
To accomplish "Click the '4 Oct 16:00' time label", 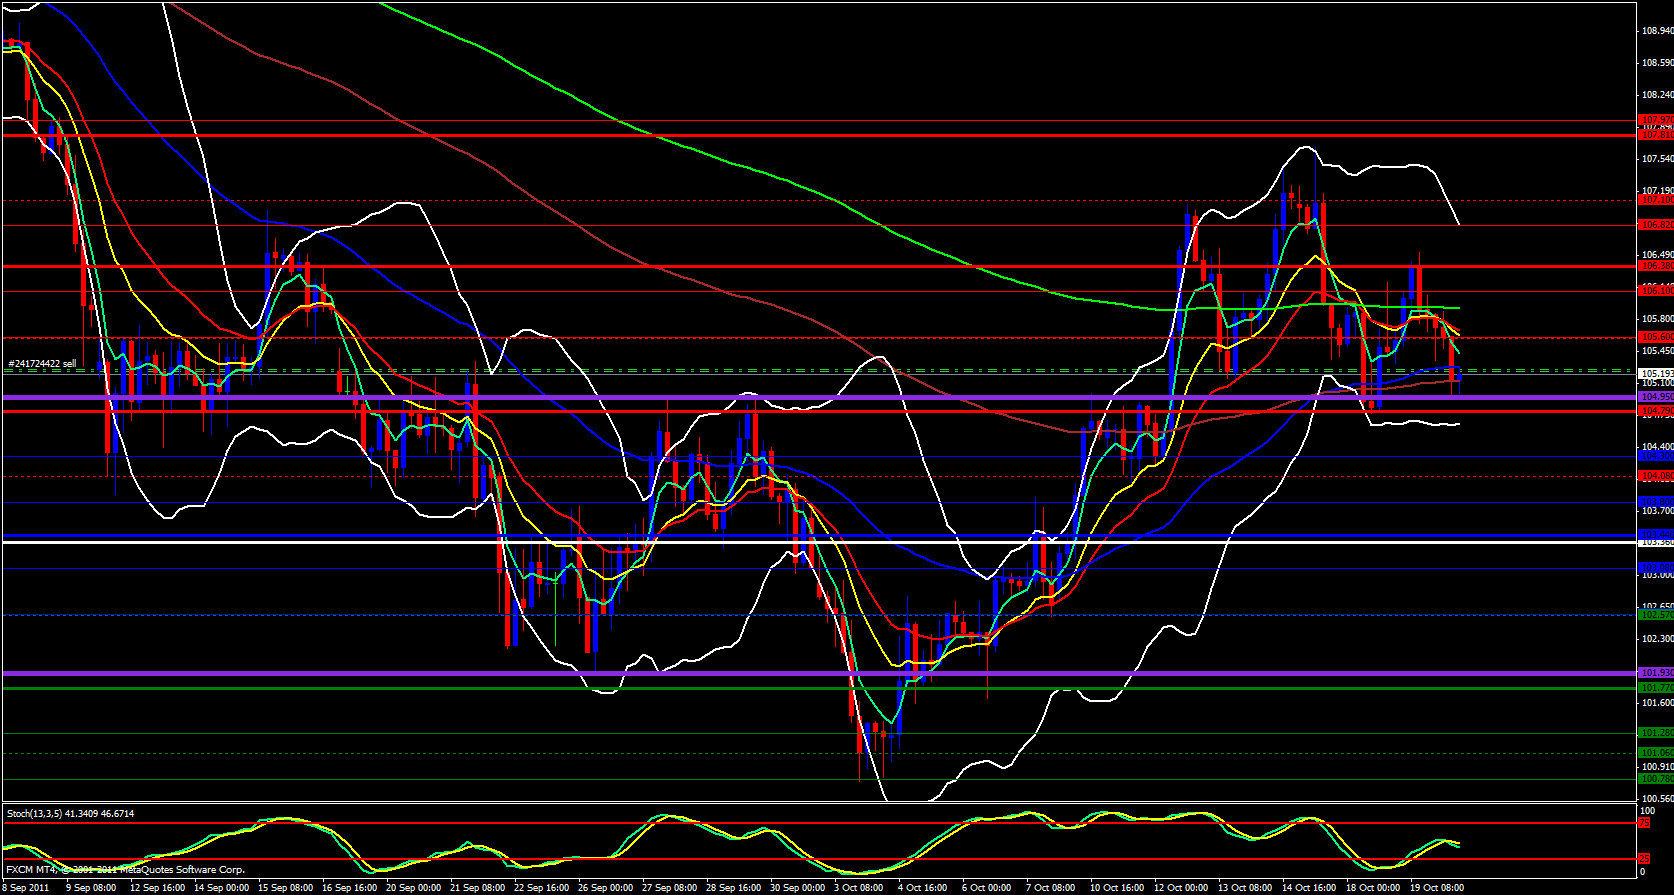I will click(x=923, y=887).
